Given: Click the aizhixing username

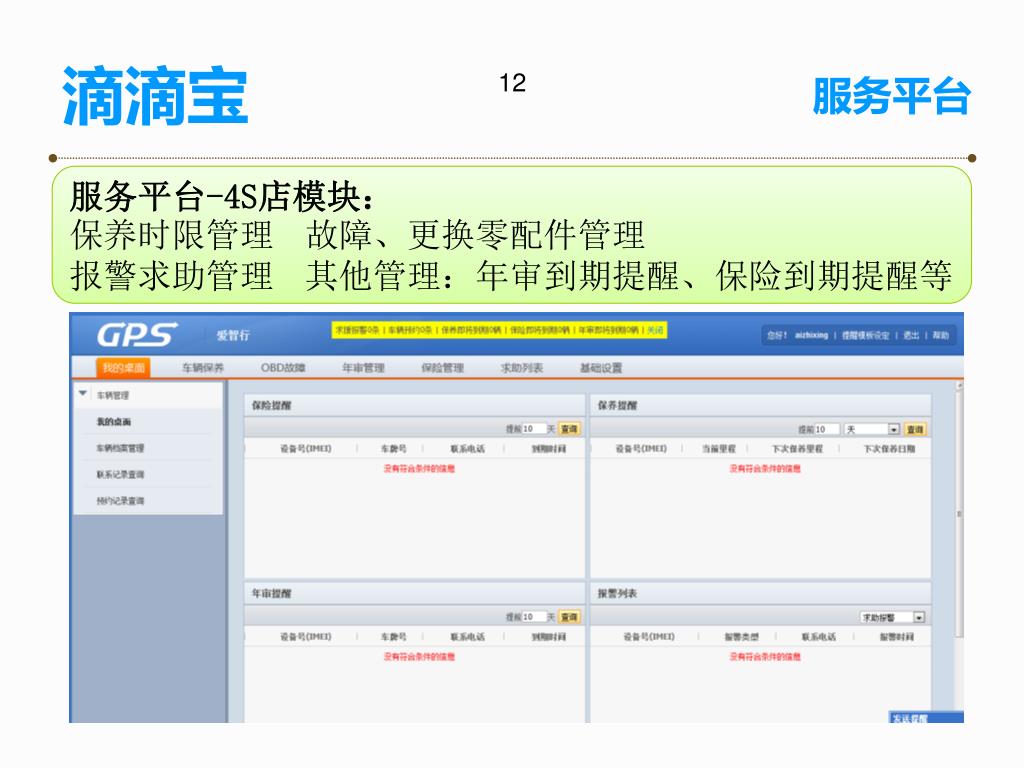Looking at the screenshot, I should 811,335.
